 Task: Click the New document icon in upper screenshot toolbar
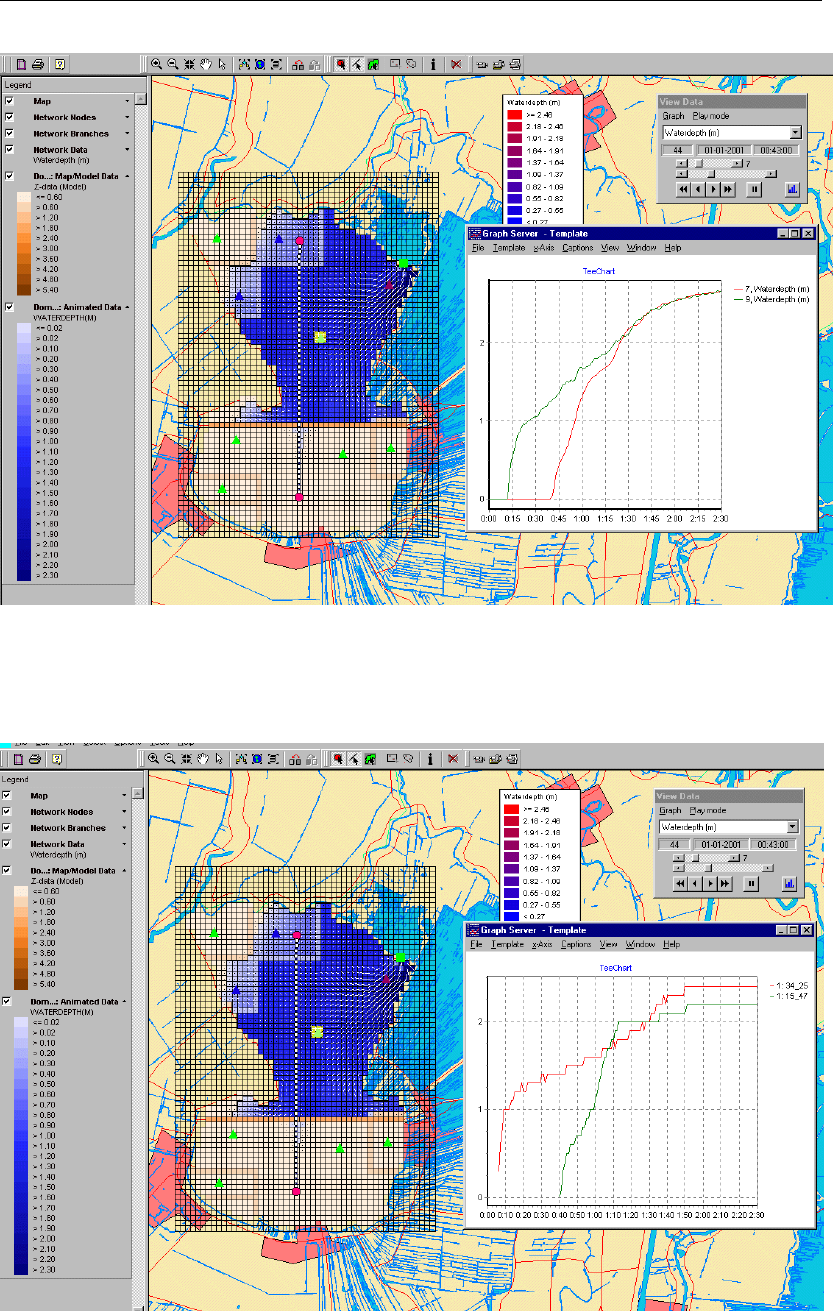22,62
